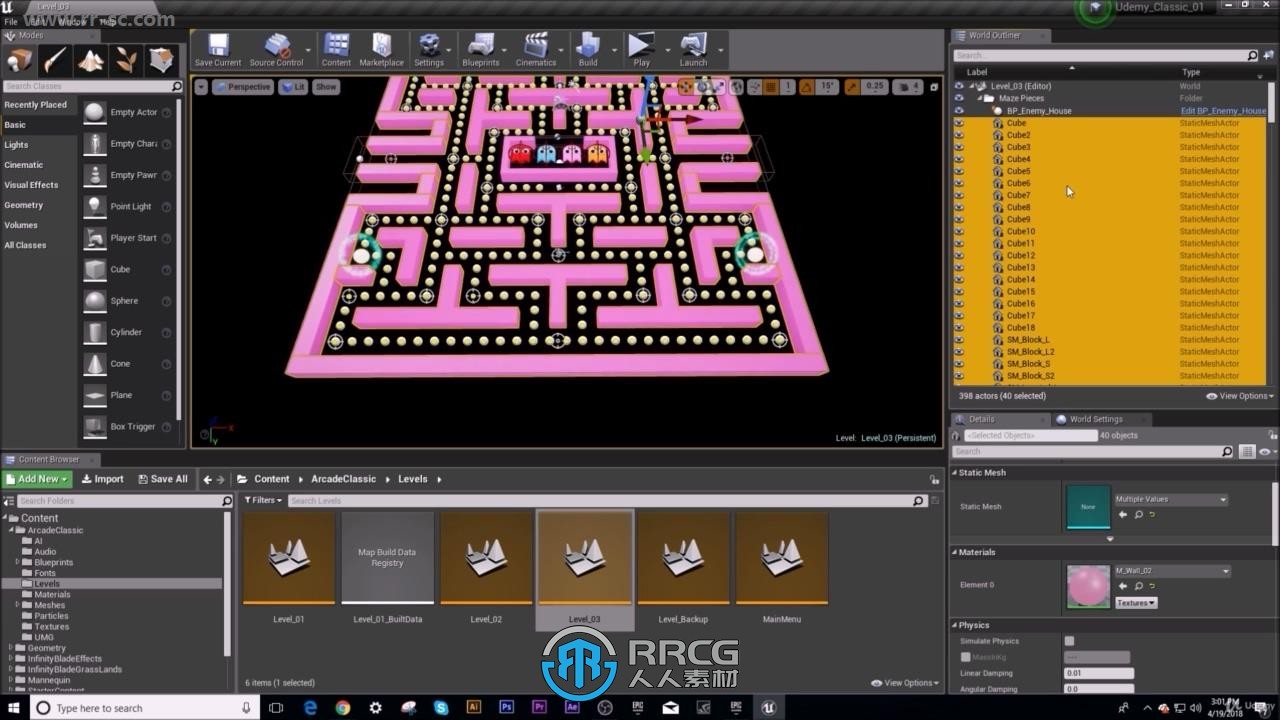This screenshot has height=720, width=1280.
Task: Toggle visibility of Cube5 actor
Action: 959,171
